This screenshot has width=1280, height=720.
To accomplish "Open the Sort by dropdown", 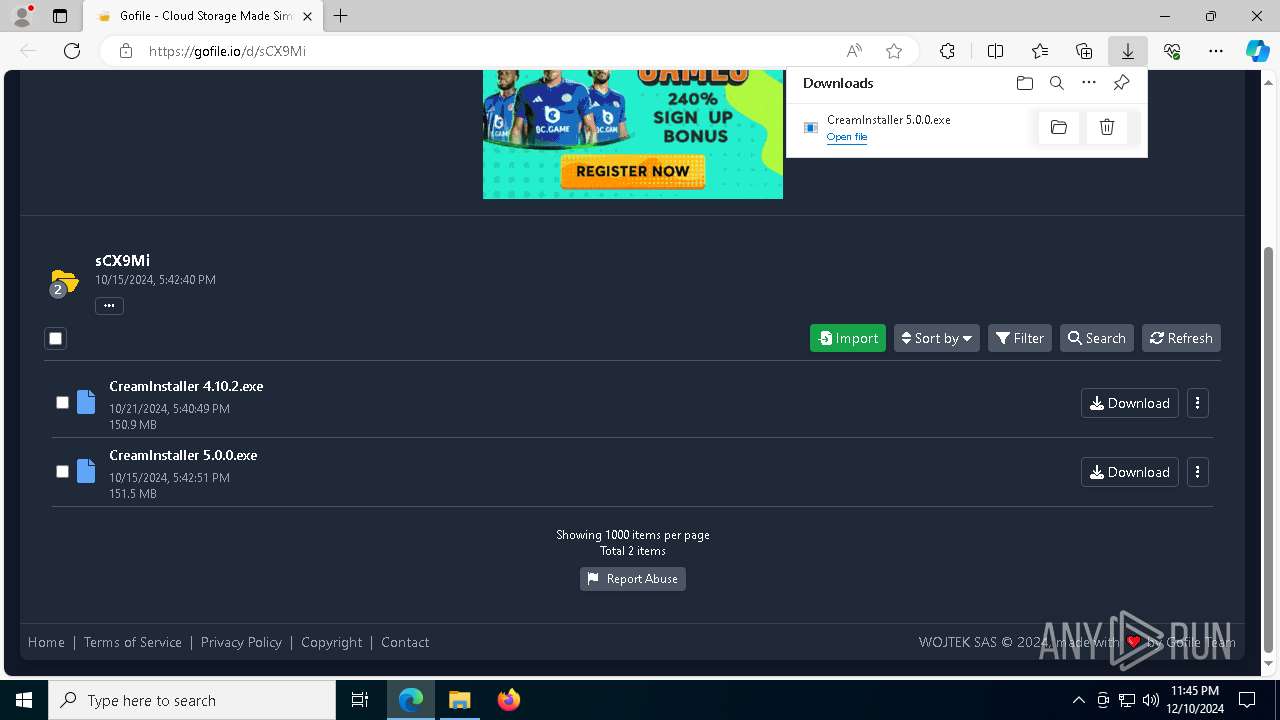I will point(936,338).
